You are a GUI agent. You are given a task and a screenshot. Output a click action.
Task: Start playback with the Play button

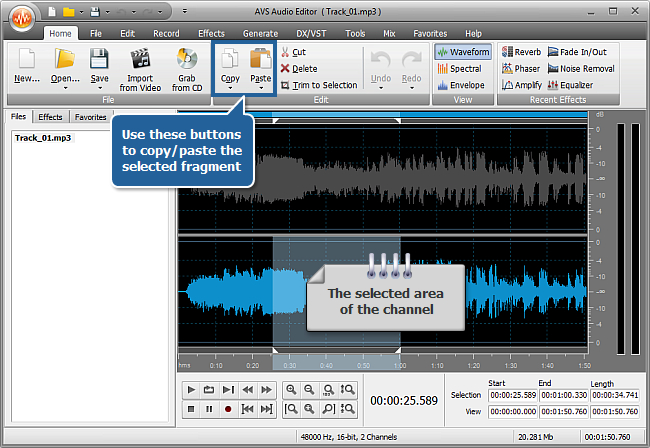point(191,390)
